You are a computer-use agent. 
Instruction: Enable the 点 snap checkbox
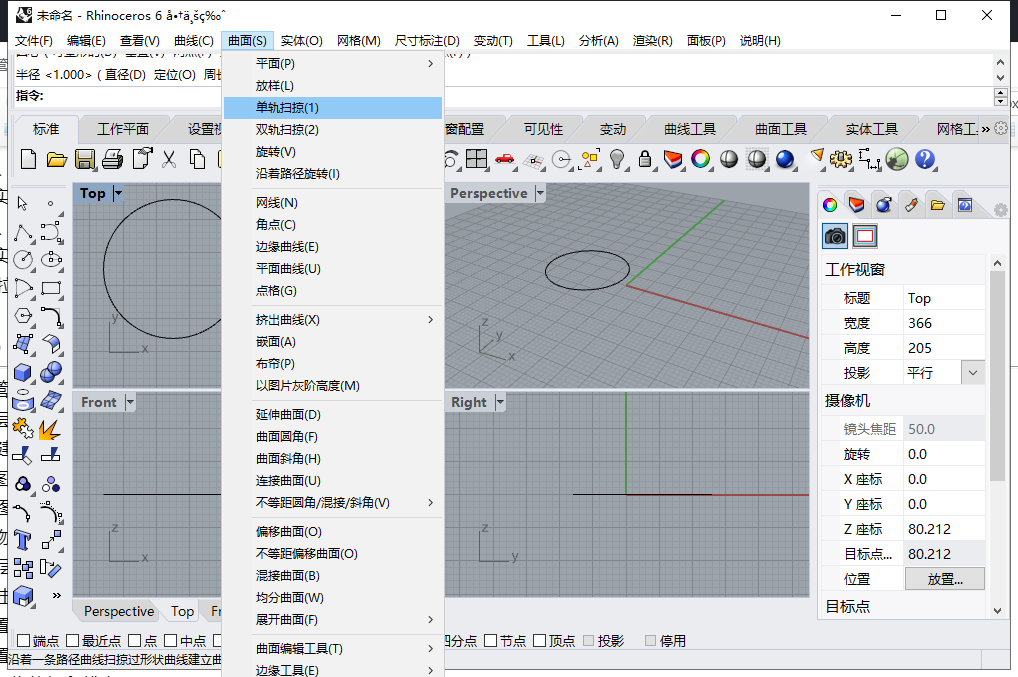(x=134, y=641)
